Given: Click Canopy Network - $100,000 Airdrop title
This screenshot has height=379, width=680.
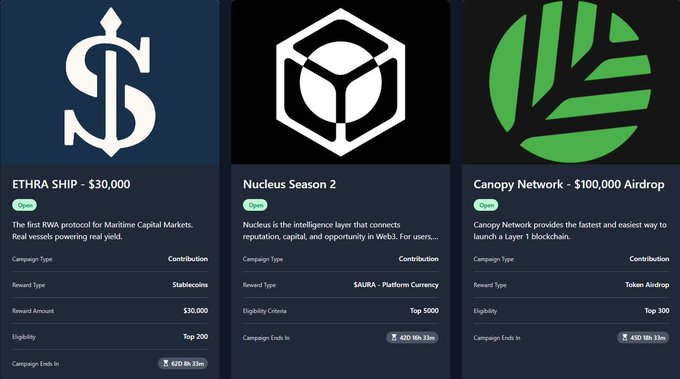Looking at the screenshot, I should [x=569, y=184].
